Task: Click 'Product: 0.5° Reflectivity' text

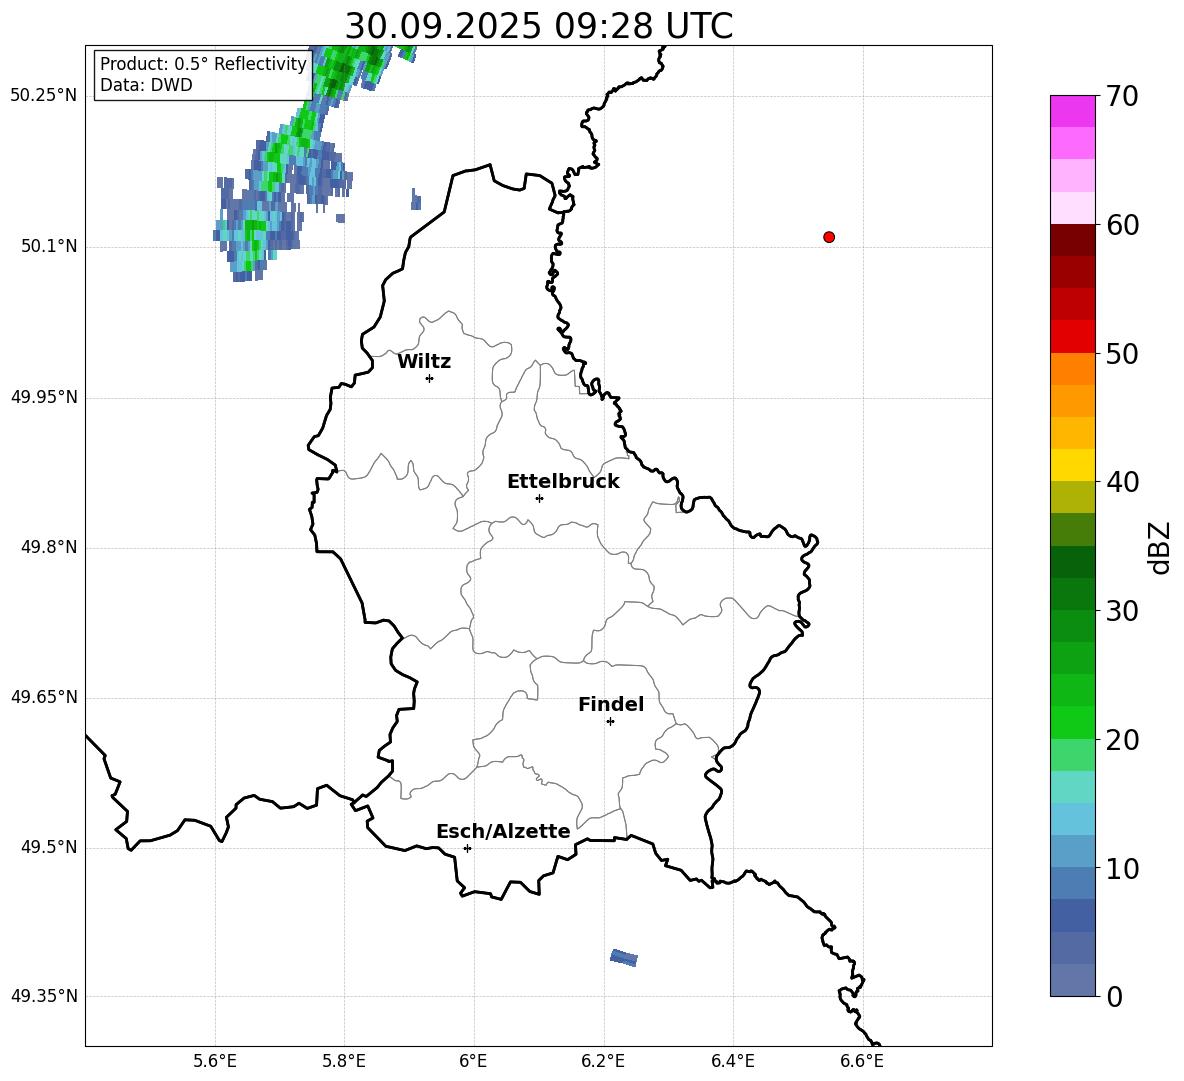Action: (x=203, y=64)
